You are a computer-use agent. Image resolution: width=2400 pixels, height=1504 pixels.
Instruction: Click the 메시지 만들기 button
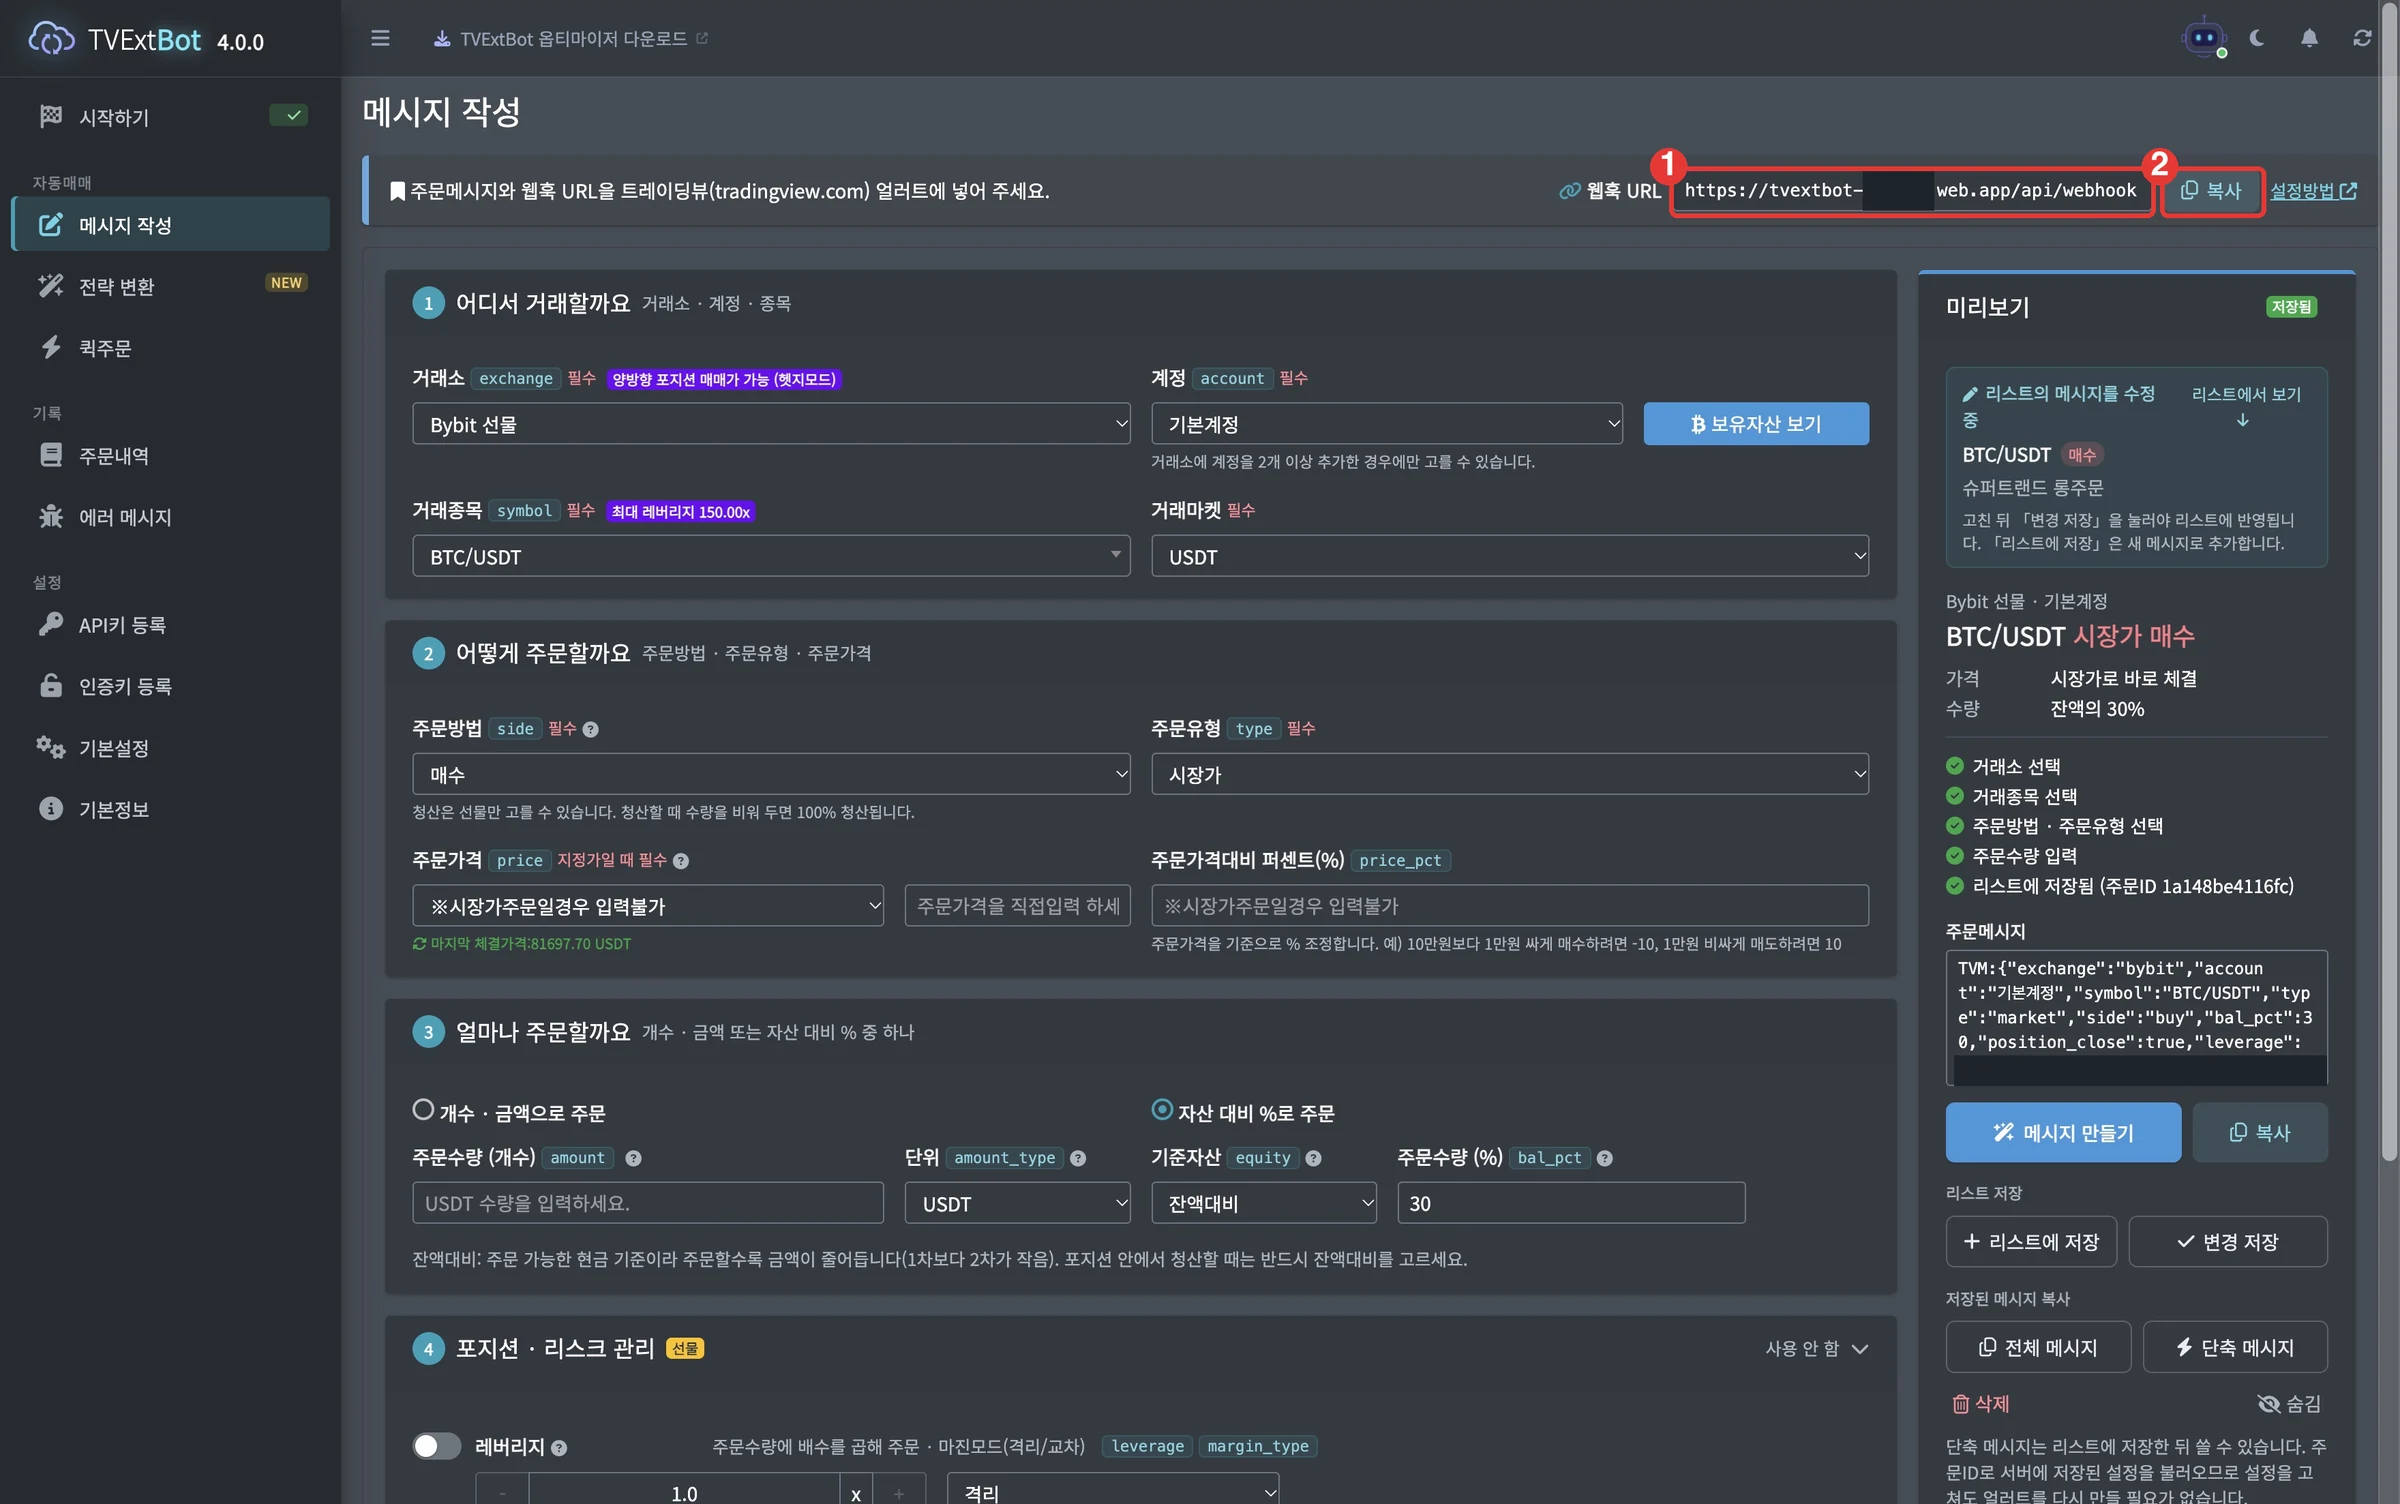click(x=2063, y=1132)
